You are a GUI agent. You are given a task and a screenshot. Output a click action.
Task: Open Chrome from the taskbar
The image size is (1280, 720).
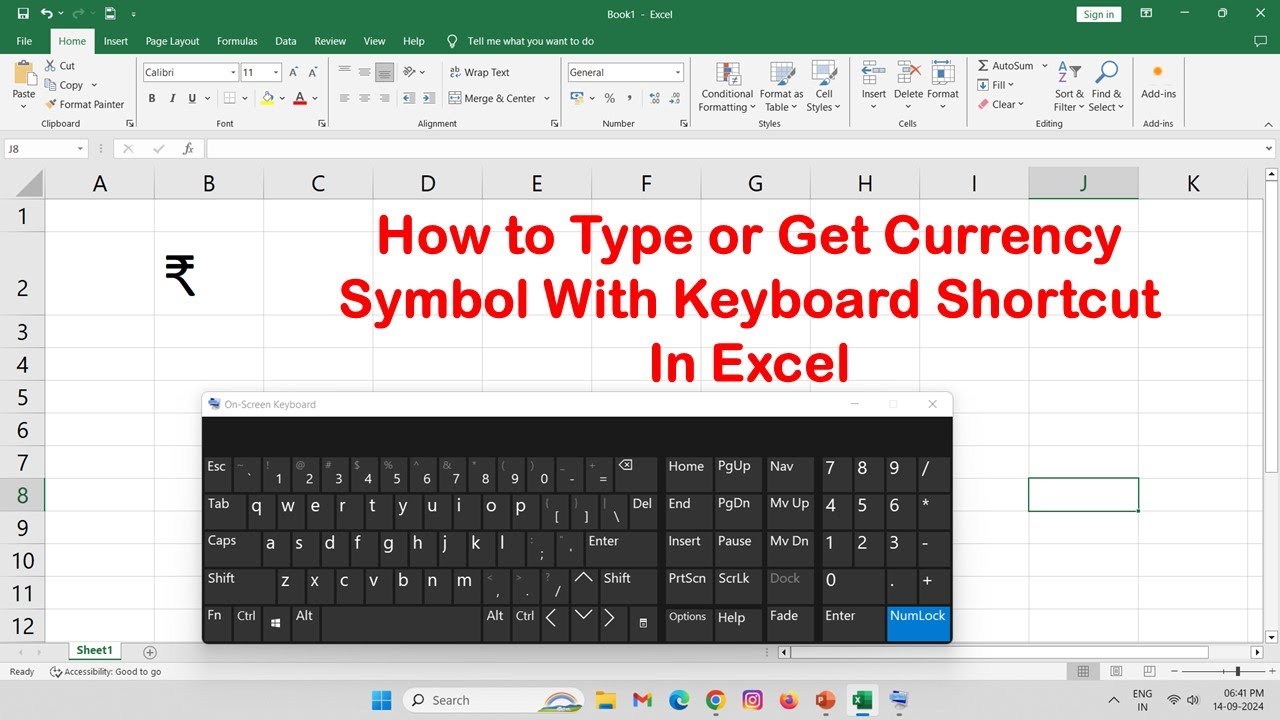pyautogui.click(x=715, y=700)
